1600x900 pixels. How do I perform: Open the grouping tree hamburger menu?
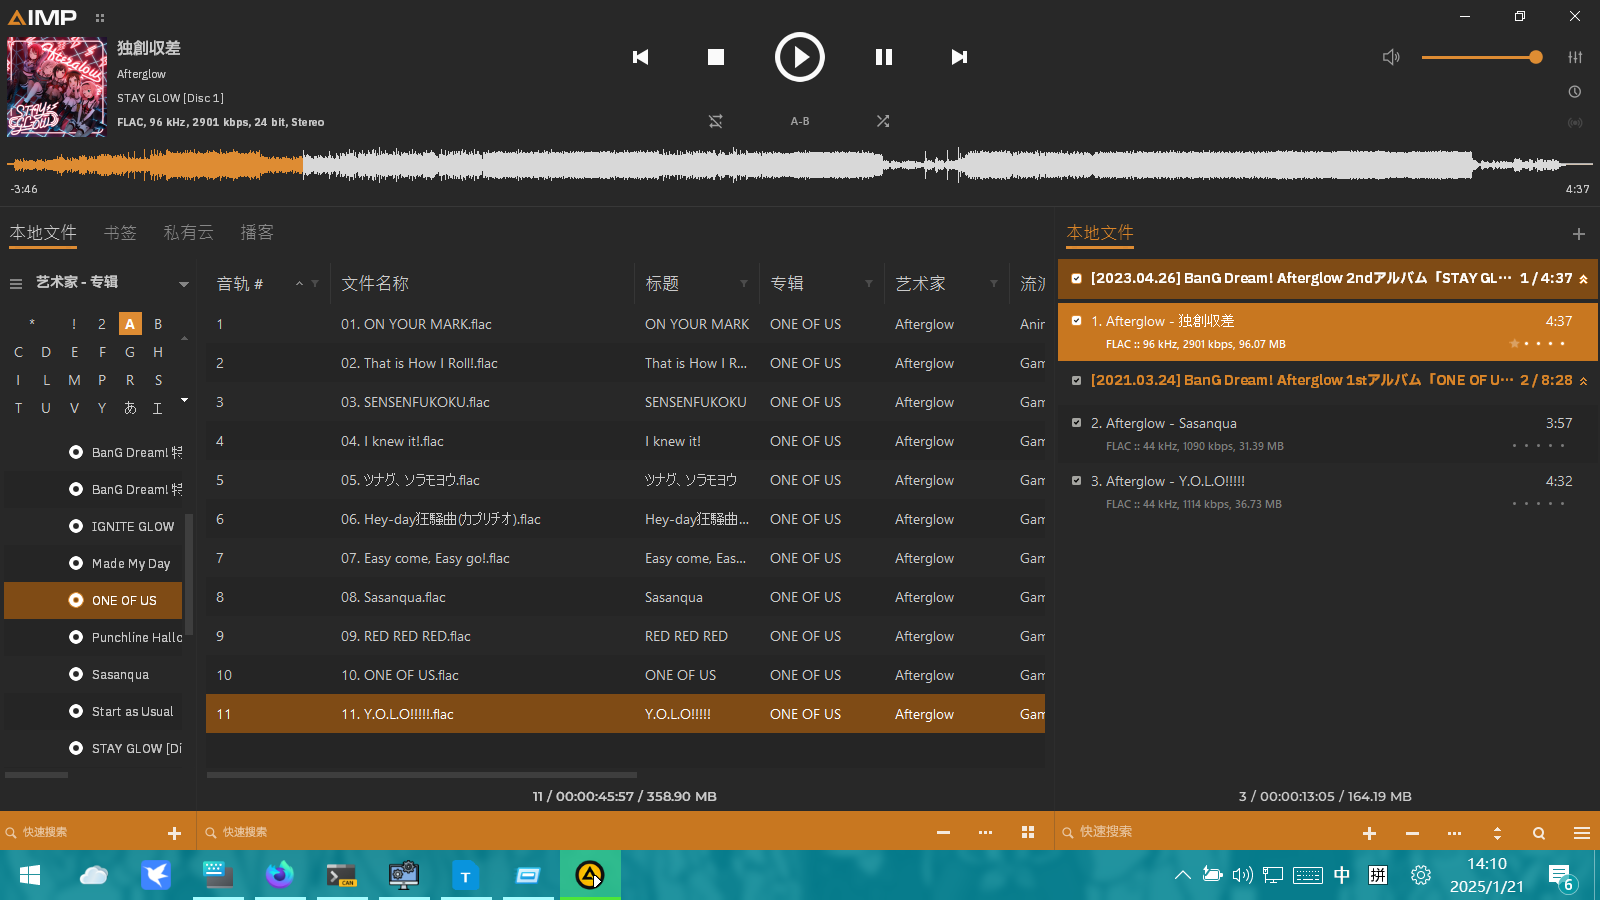click(16, 284)
